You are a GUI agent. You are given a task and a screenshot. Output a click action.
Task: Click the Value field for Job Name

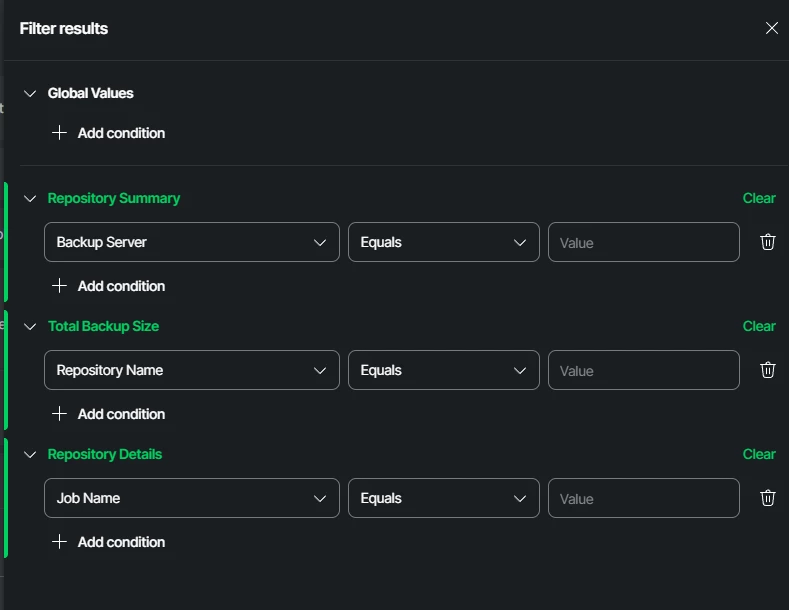(644, 498)
